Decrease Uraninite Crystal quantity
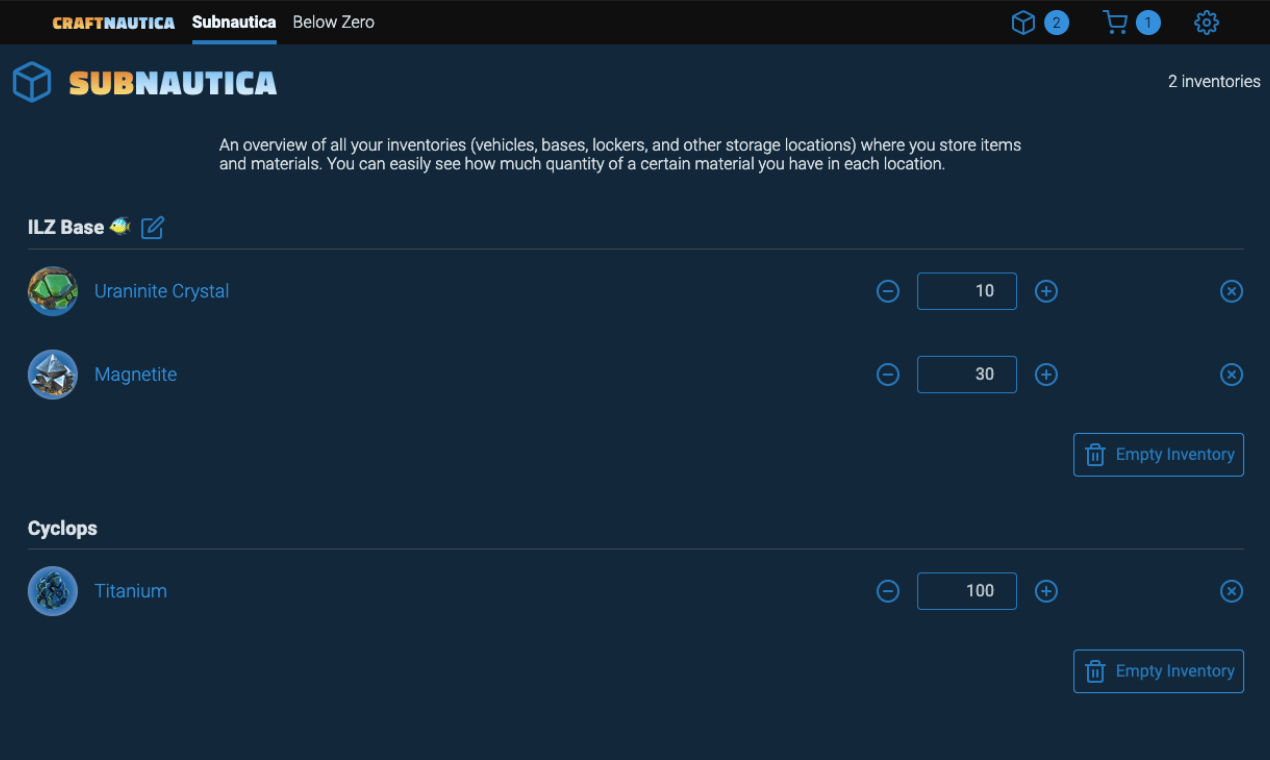 tap(888, 291)
